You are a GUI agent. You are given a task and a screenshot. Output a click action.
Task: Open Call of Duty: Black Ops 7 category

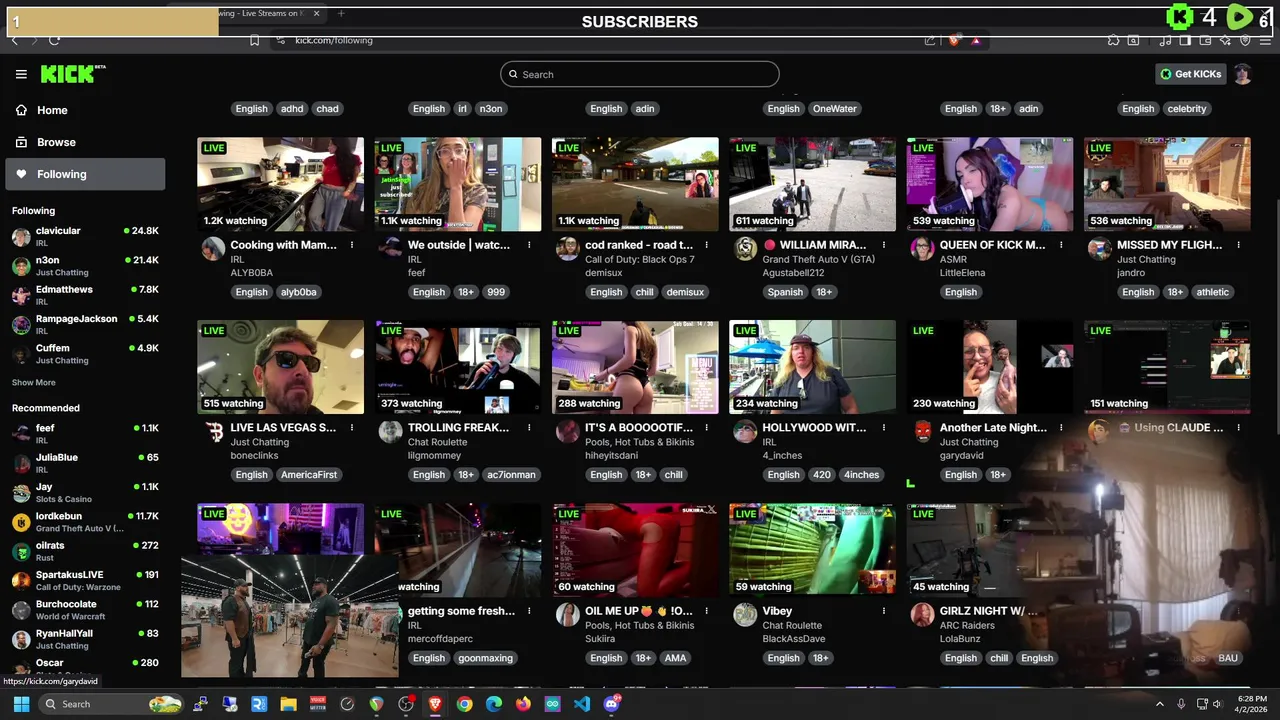640,260
